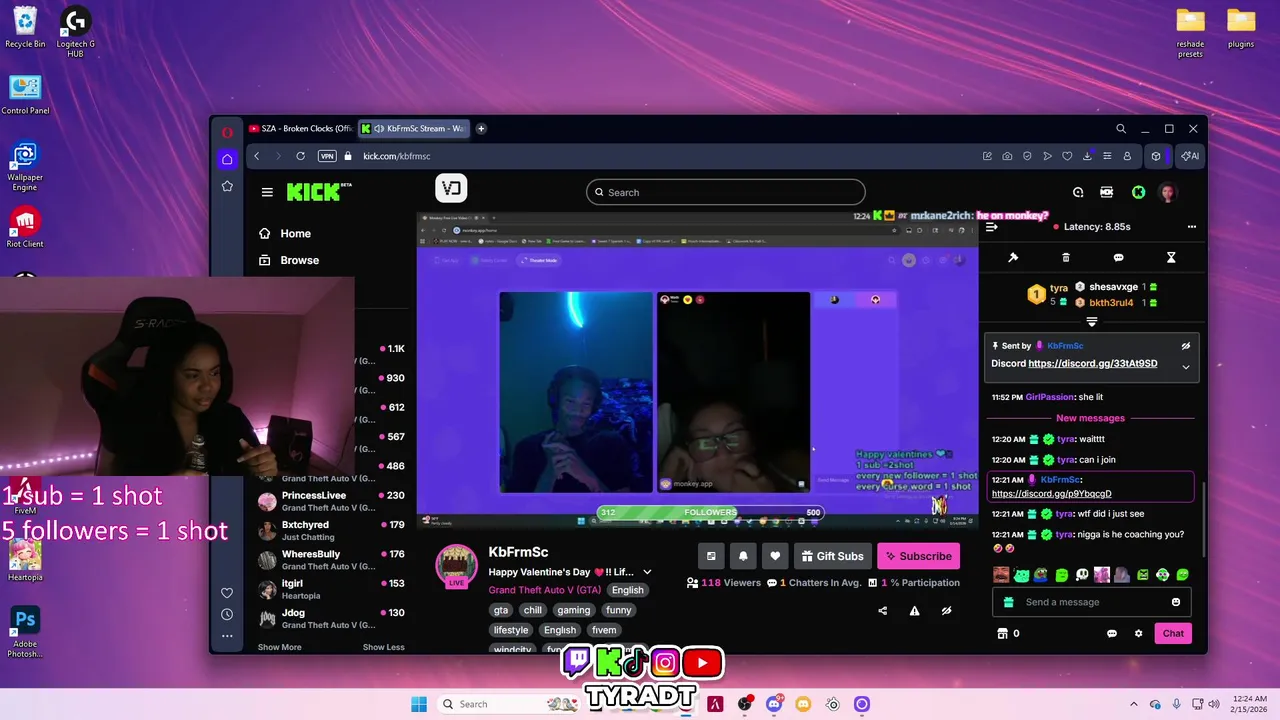The image size is (1280, 720).
Task: Open the hourglass slow mode icon
Action: pyautogui.click(x=1171, y=258)
